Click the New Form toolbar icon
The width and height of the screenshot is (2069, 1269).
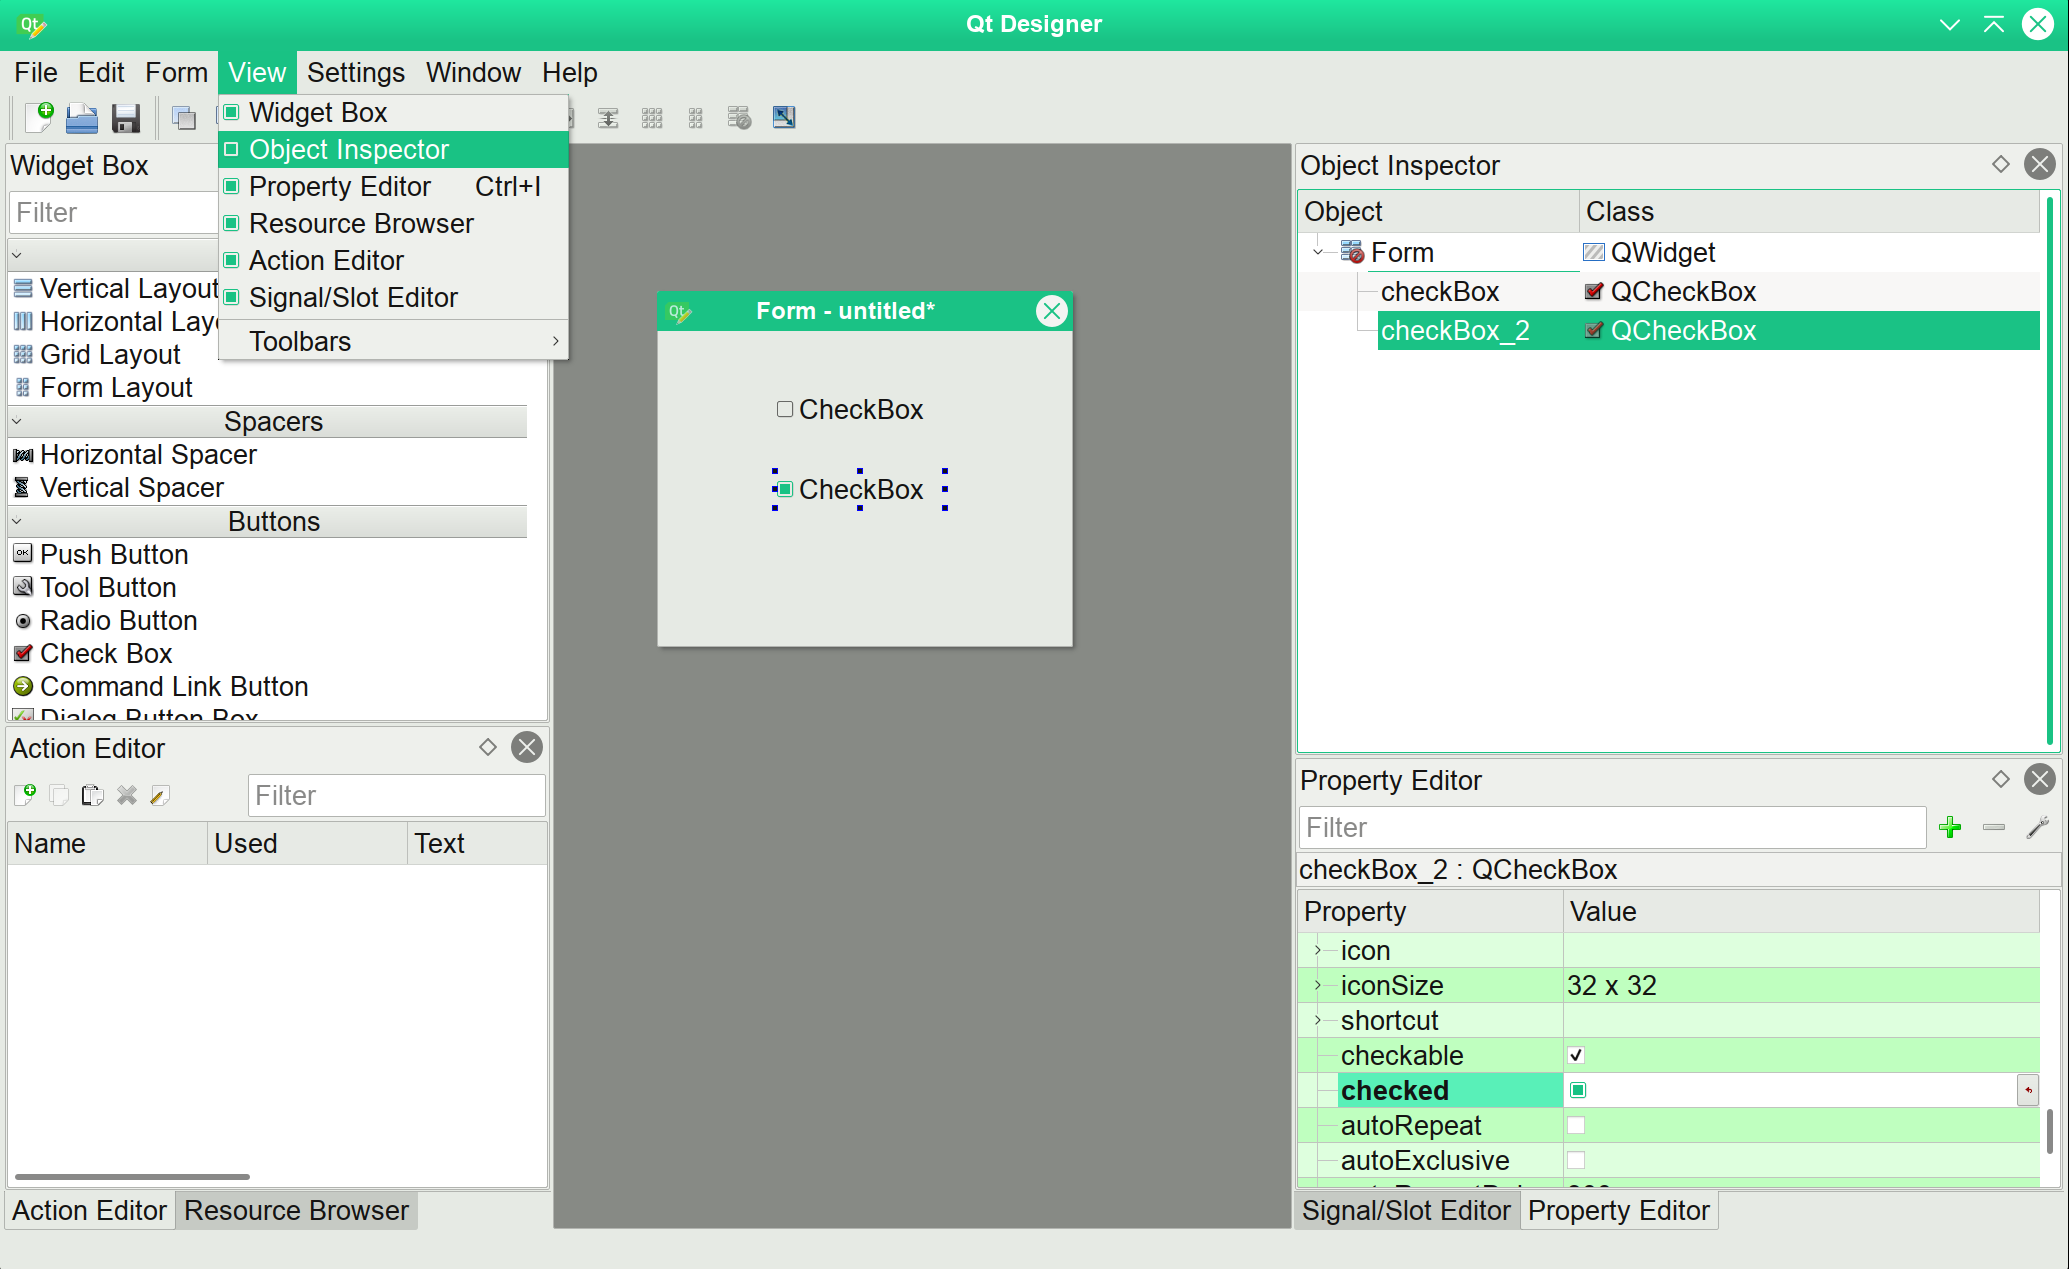pyautogui.click(x=39, y=118)
